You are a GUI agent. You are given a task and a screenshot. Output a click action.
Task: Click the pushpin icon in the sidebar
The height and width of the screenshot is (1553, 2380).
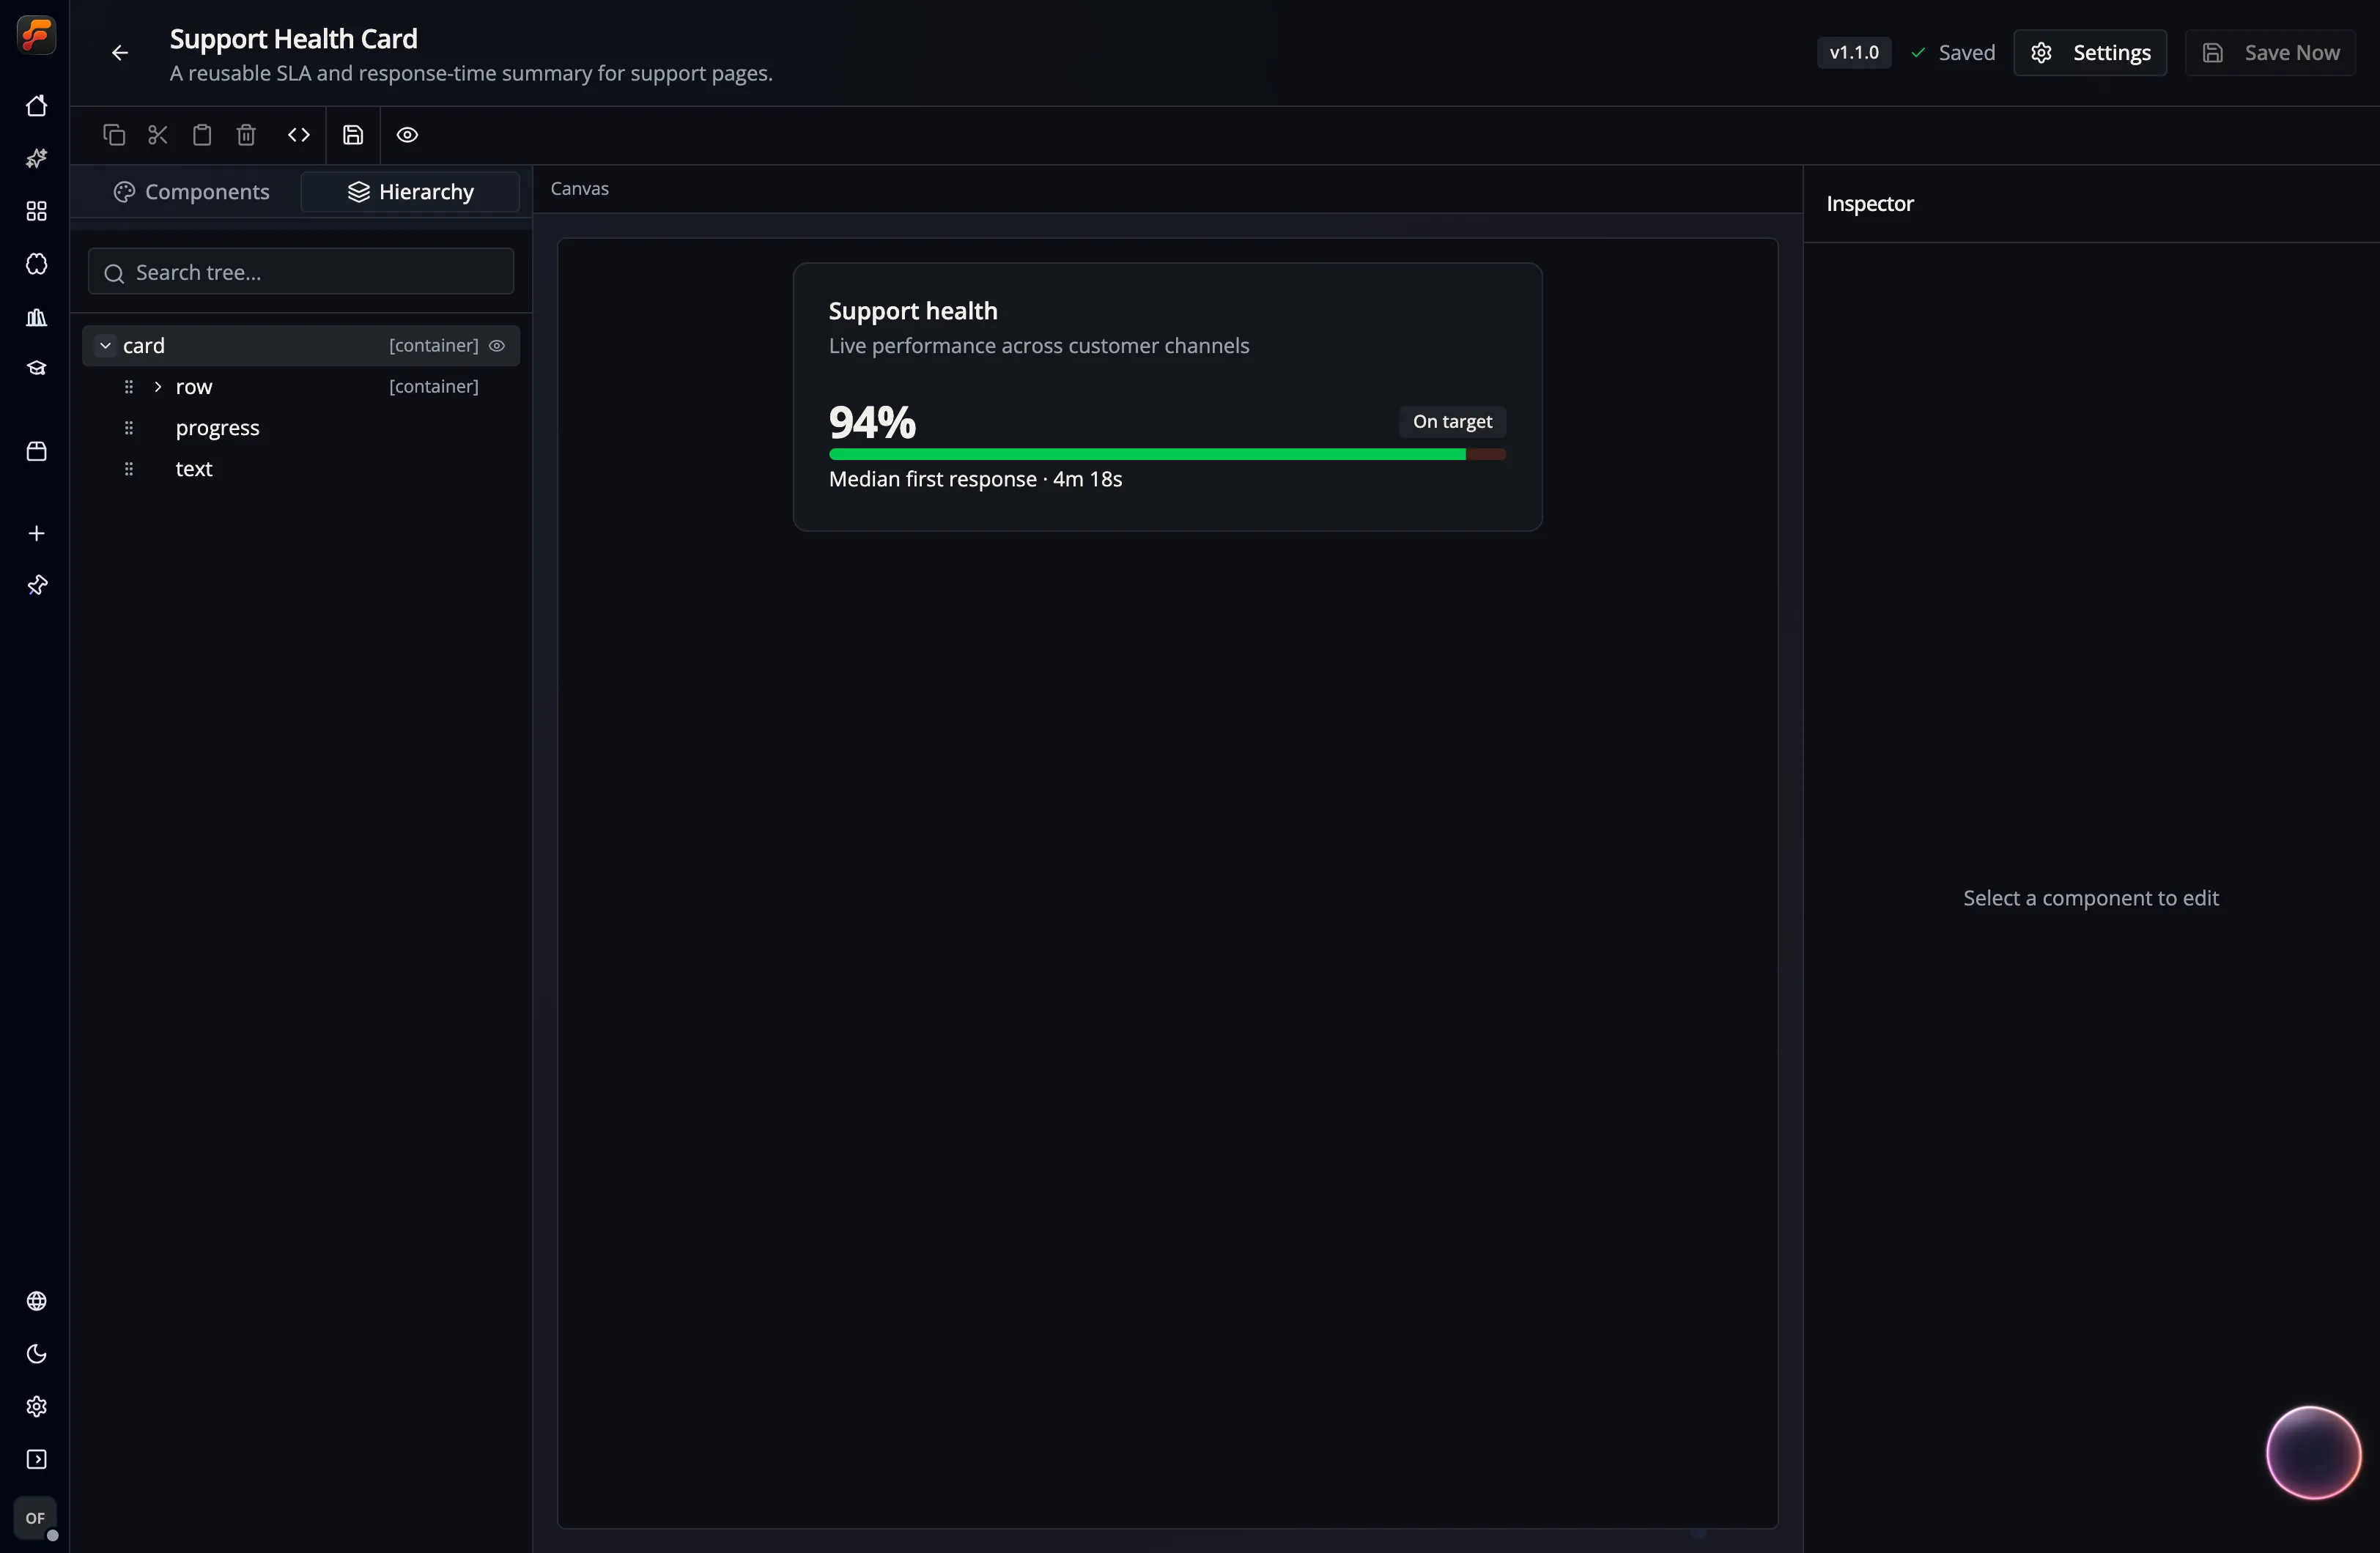point(36,585)
